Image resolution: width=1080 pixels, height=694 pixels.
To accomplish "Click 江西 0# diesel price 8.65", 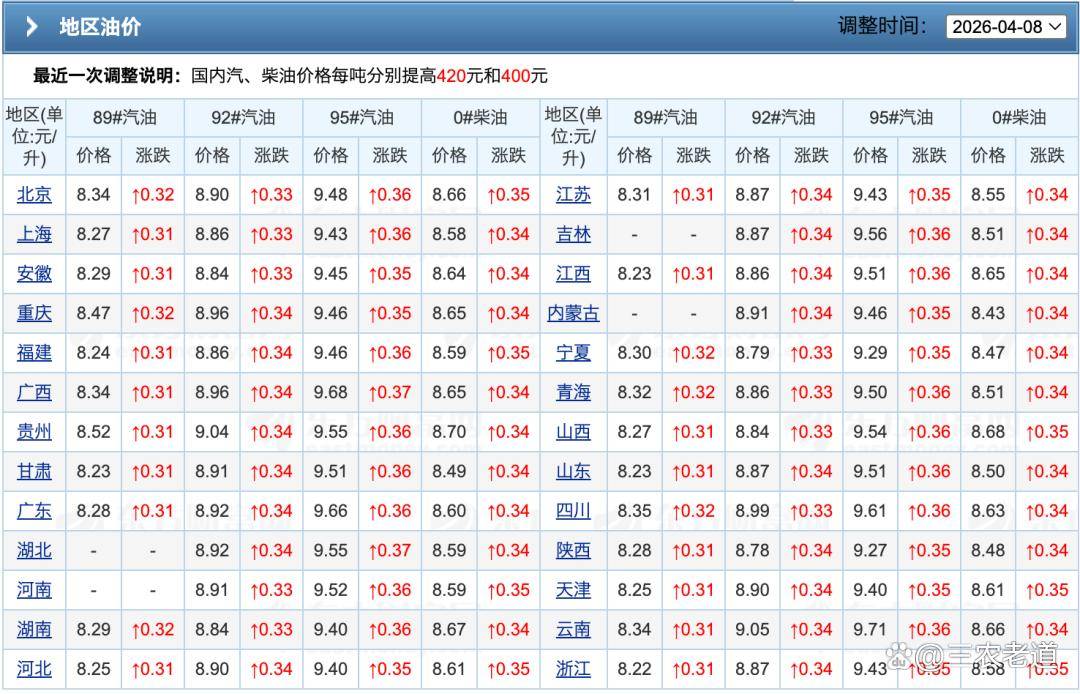I will click(988, 274).
